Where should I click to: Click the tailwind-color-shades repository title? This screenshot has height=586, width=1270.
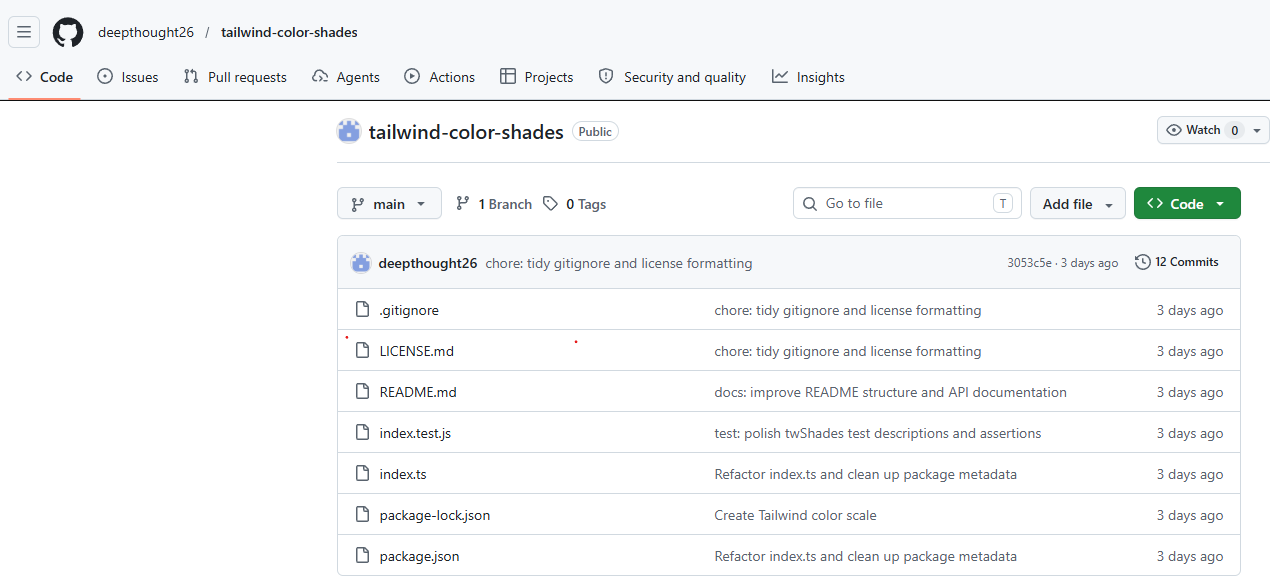(466, 132)
